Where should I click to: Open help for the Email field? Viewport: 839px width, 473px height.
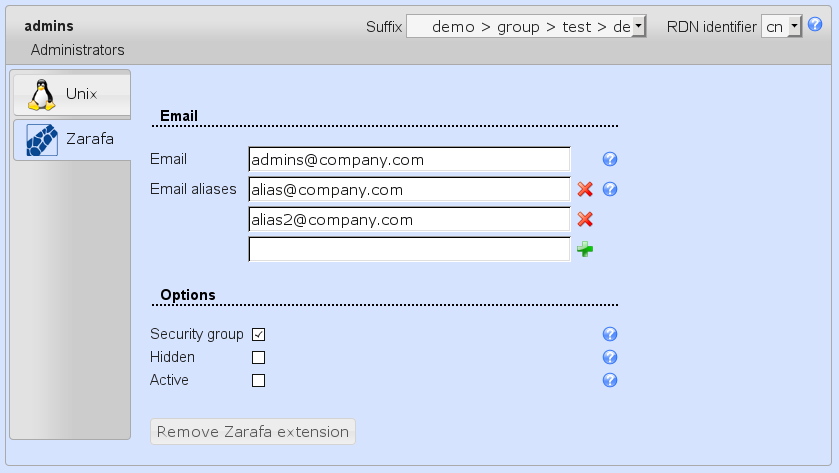click(609, 159)
